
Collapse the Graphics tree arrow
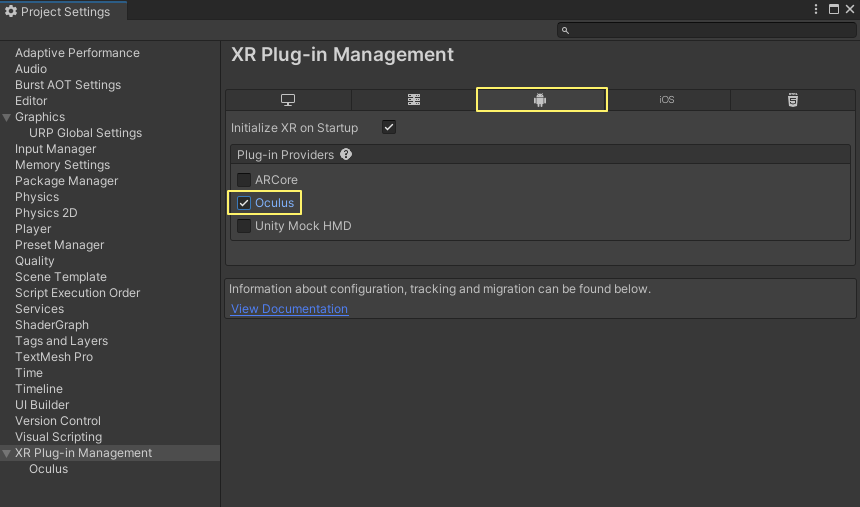pyautogui.click(x=7, y=117)
